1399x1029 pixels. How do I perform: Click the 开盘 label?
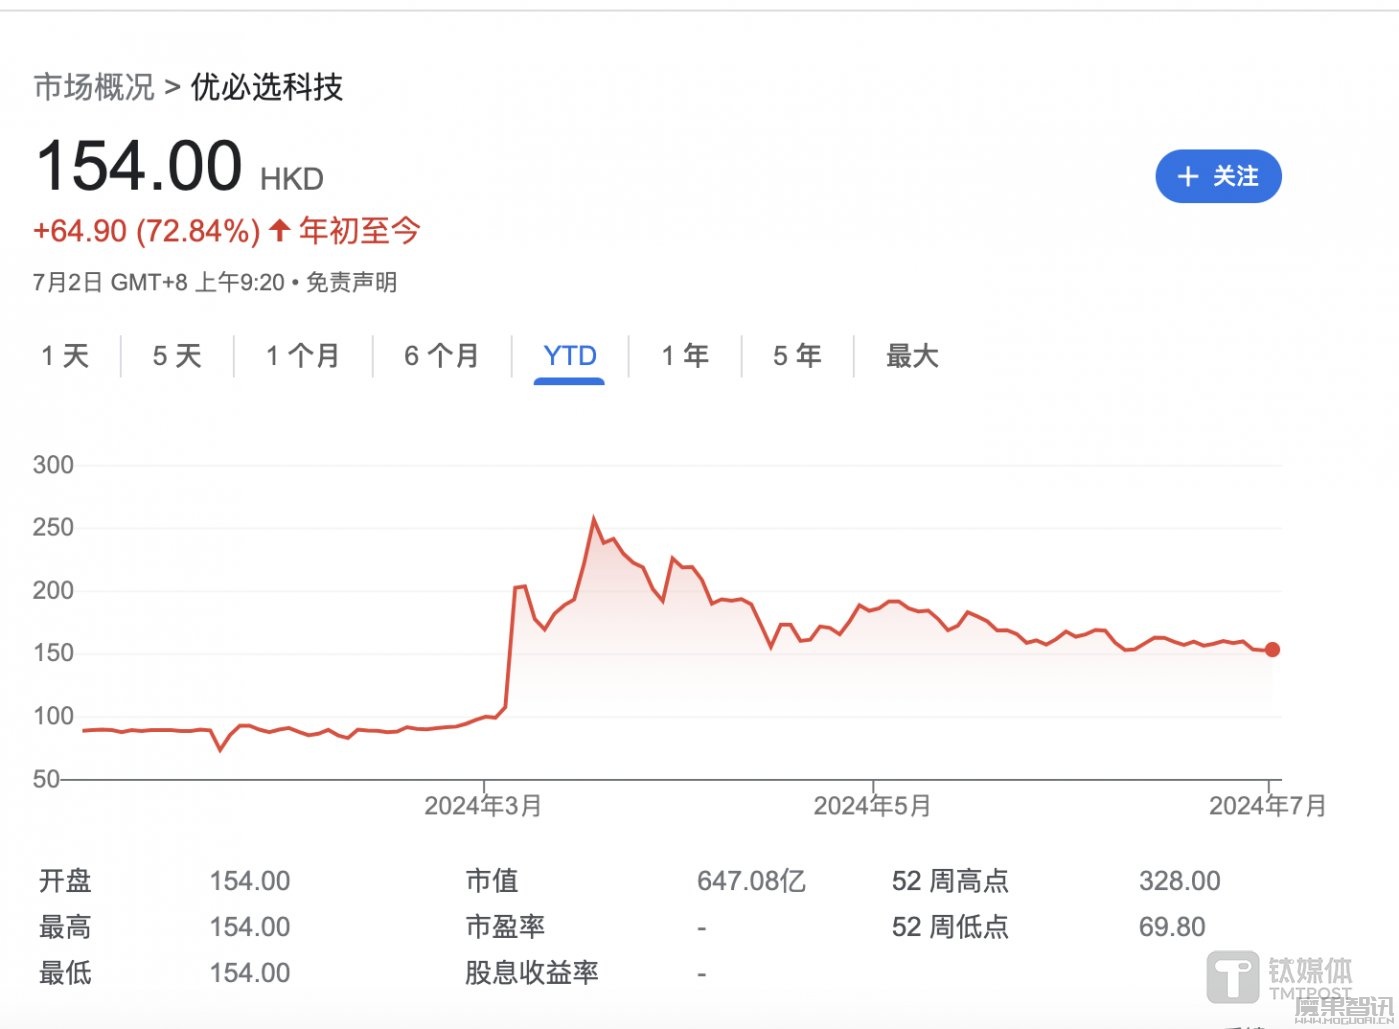pos(65,881)
